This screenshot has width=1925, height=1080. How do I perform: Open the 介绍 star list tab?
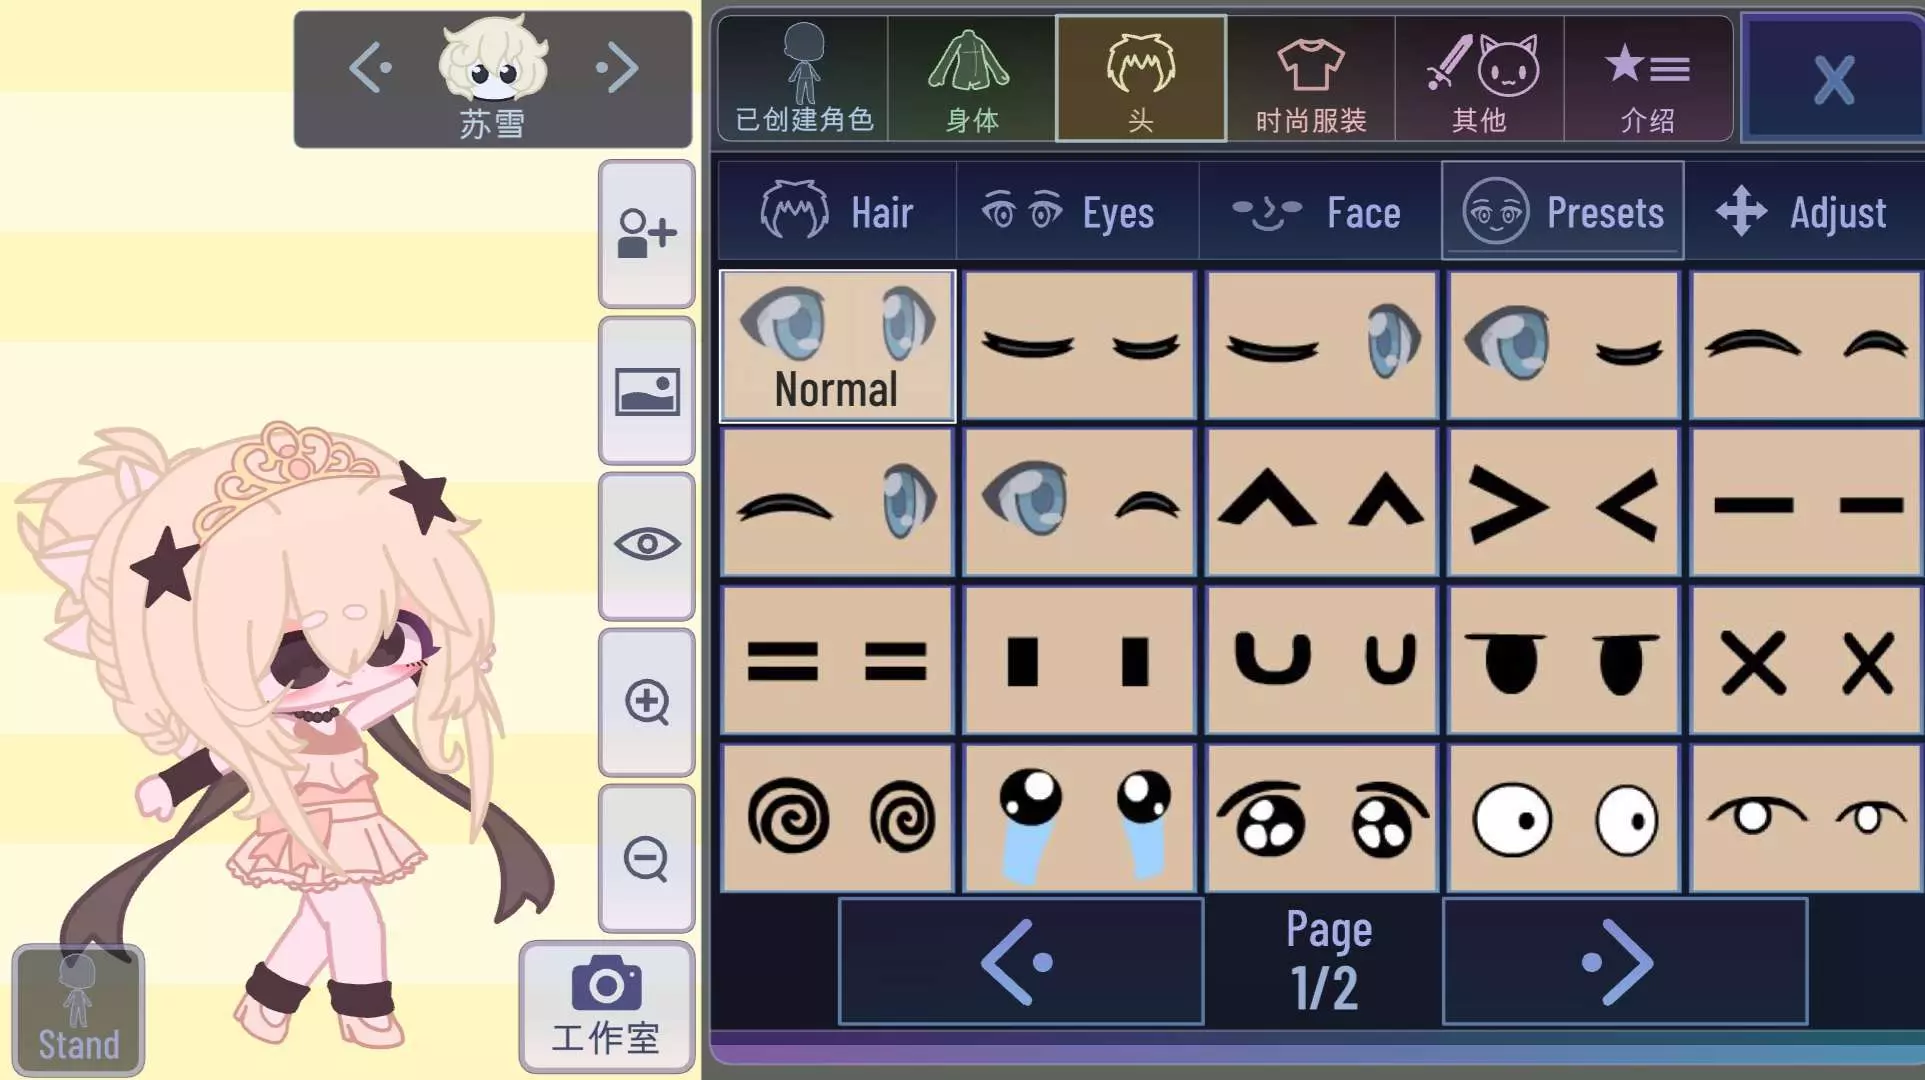[x=1647, y=79]
